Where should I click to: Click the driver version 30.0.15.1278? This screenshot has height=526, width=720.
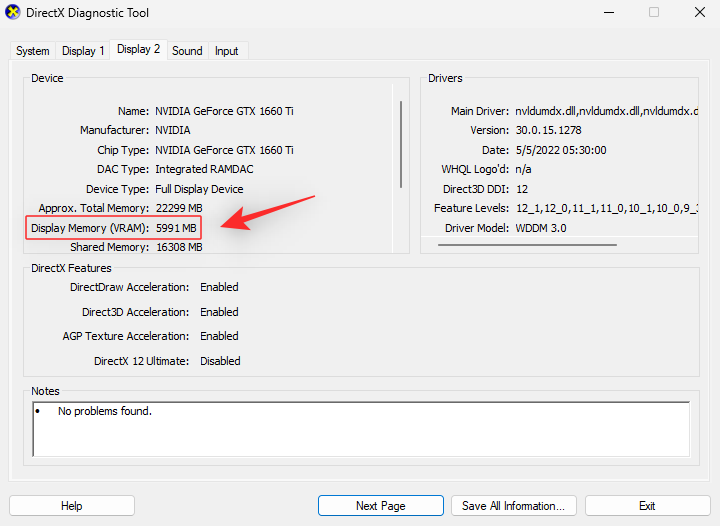pos(548,130)
